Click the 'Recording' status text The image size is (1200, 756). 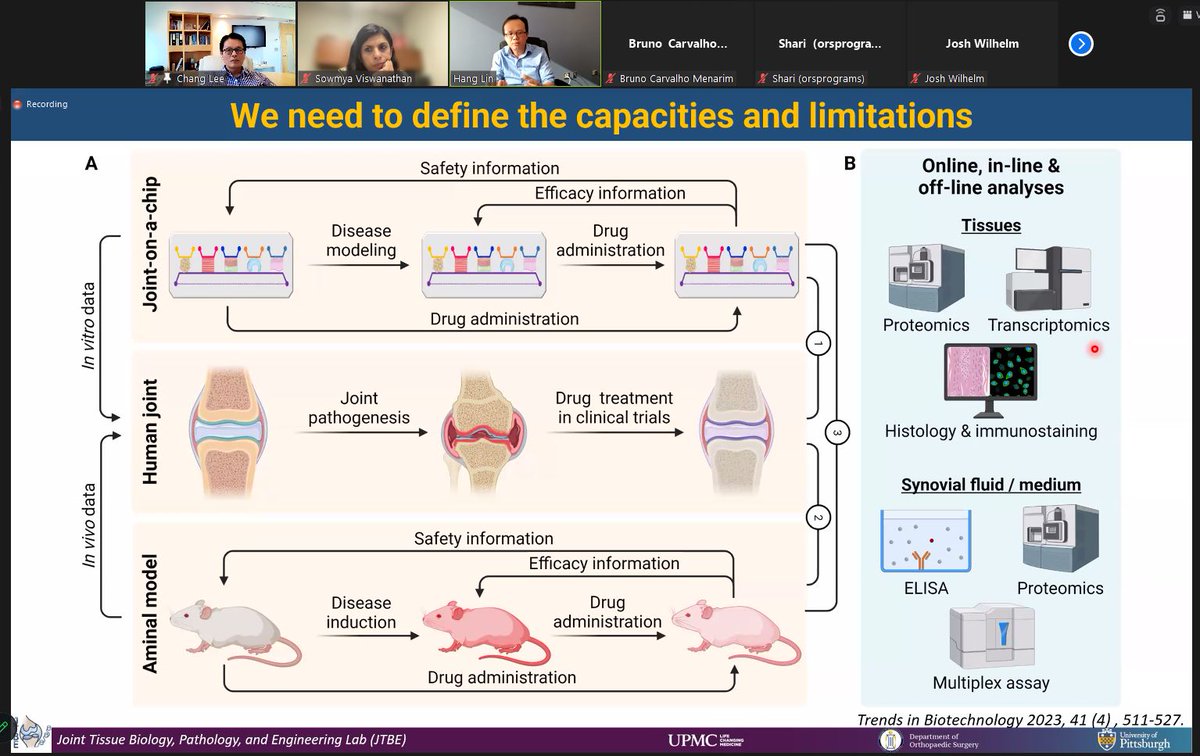coord(47,104)
